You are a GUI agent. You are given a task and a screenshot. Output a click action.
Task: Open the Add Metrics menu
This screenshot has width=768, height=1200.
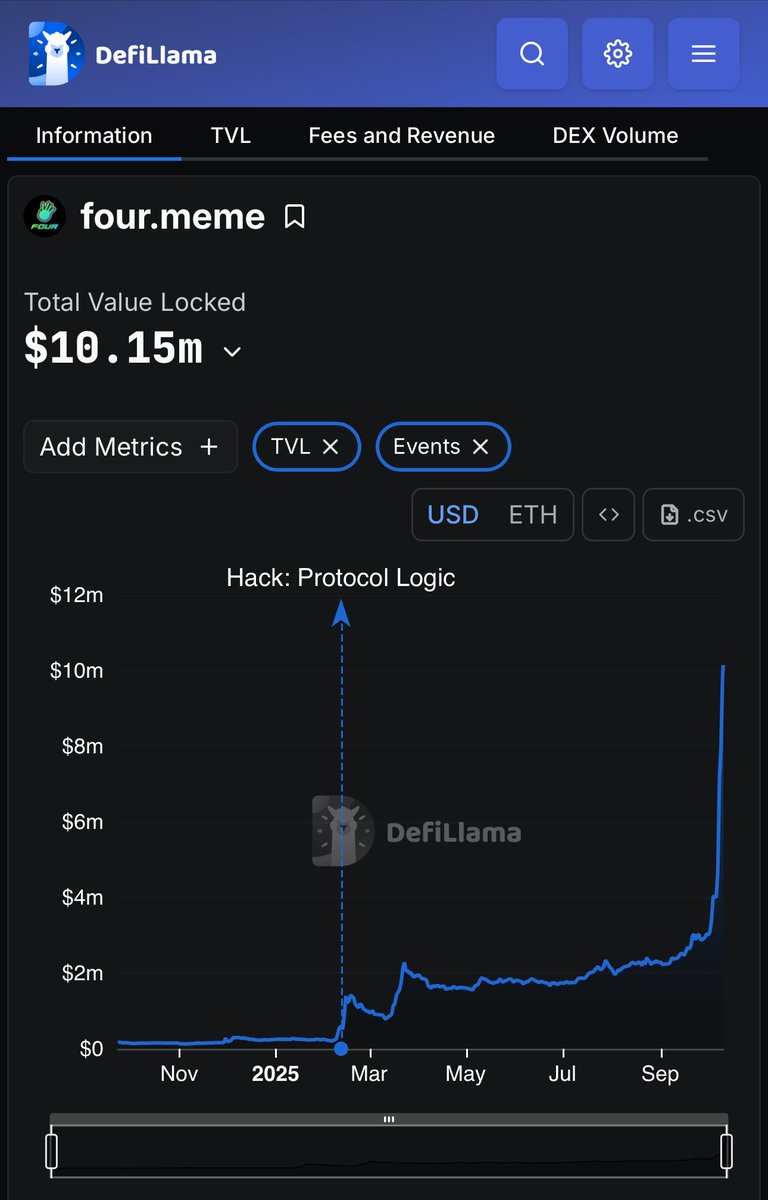coord(130,447)
